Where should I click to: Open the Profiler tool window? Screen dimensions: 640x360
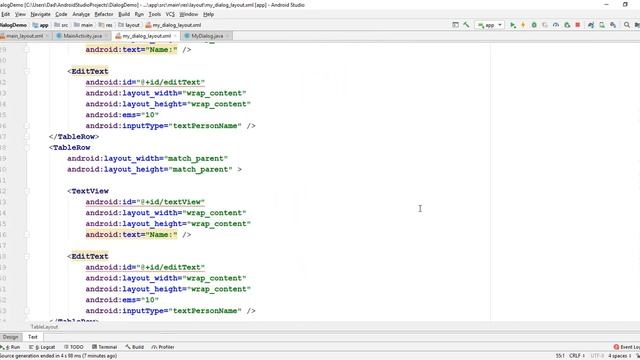click(x=163, y=347)
